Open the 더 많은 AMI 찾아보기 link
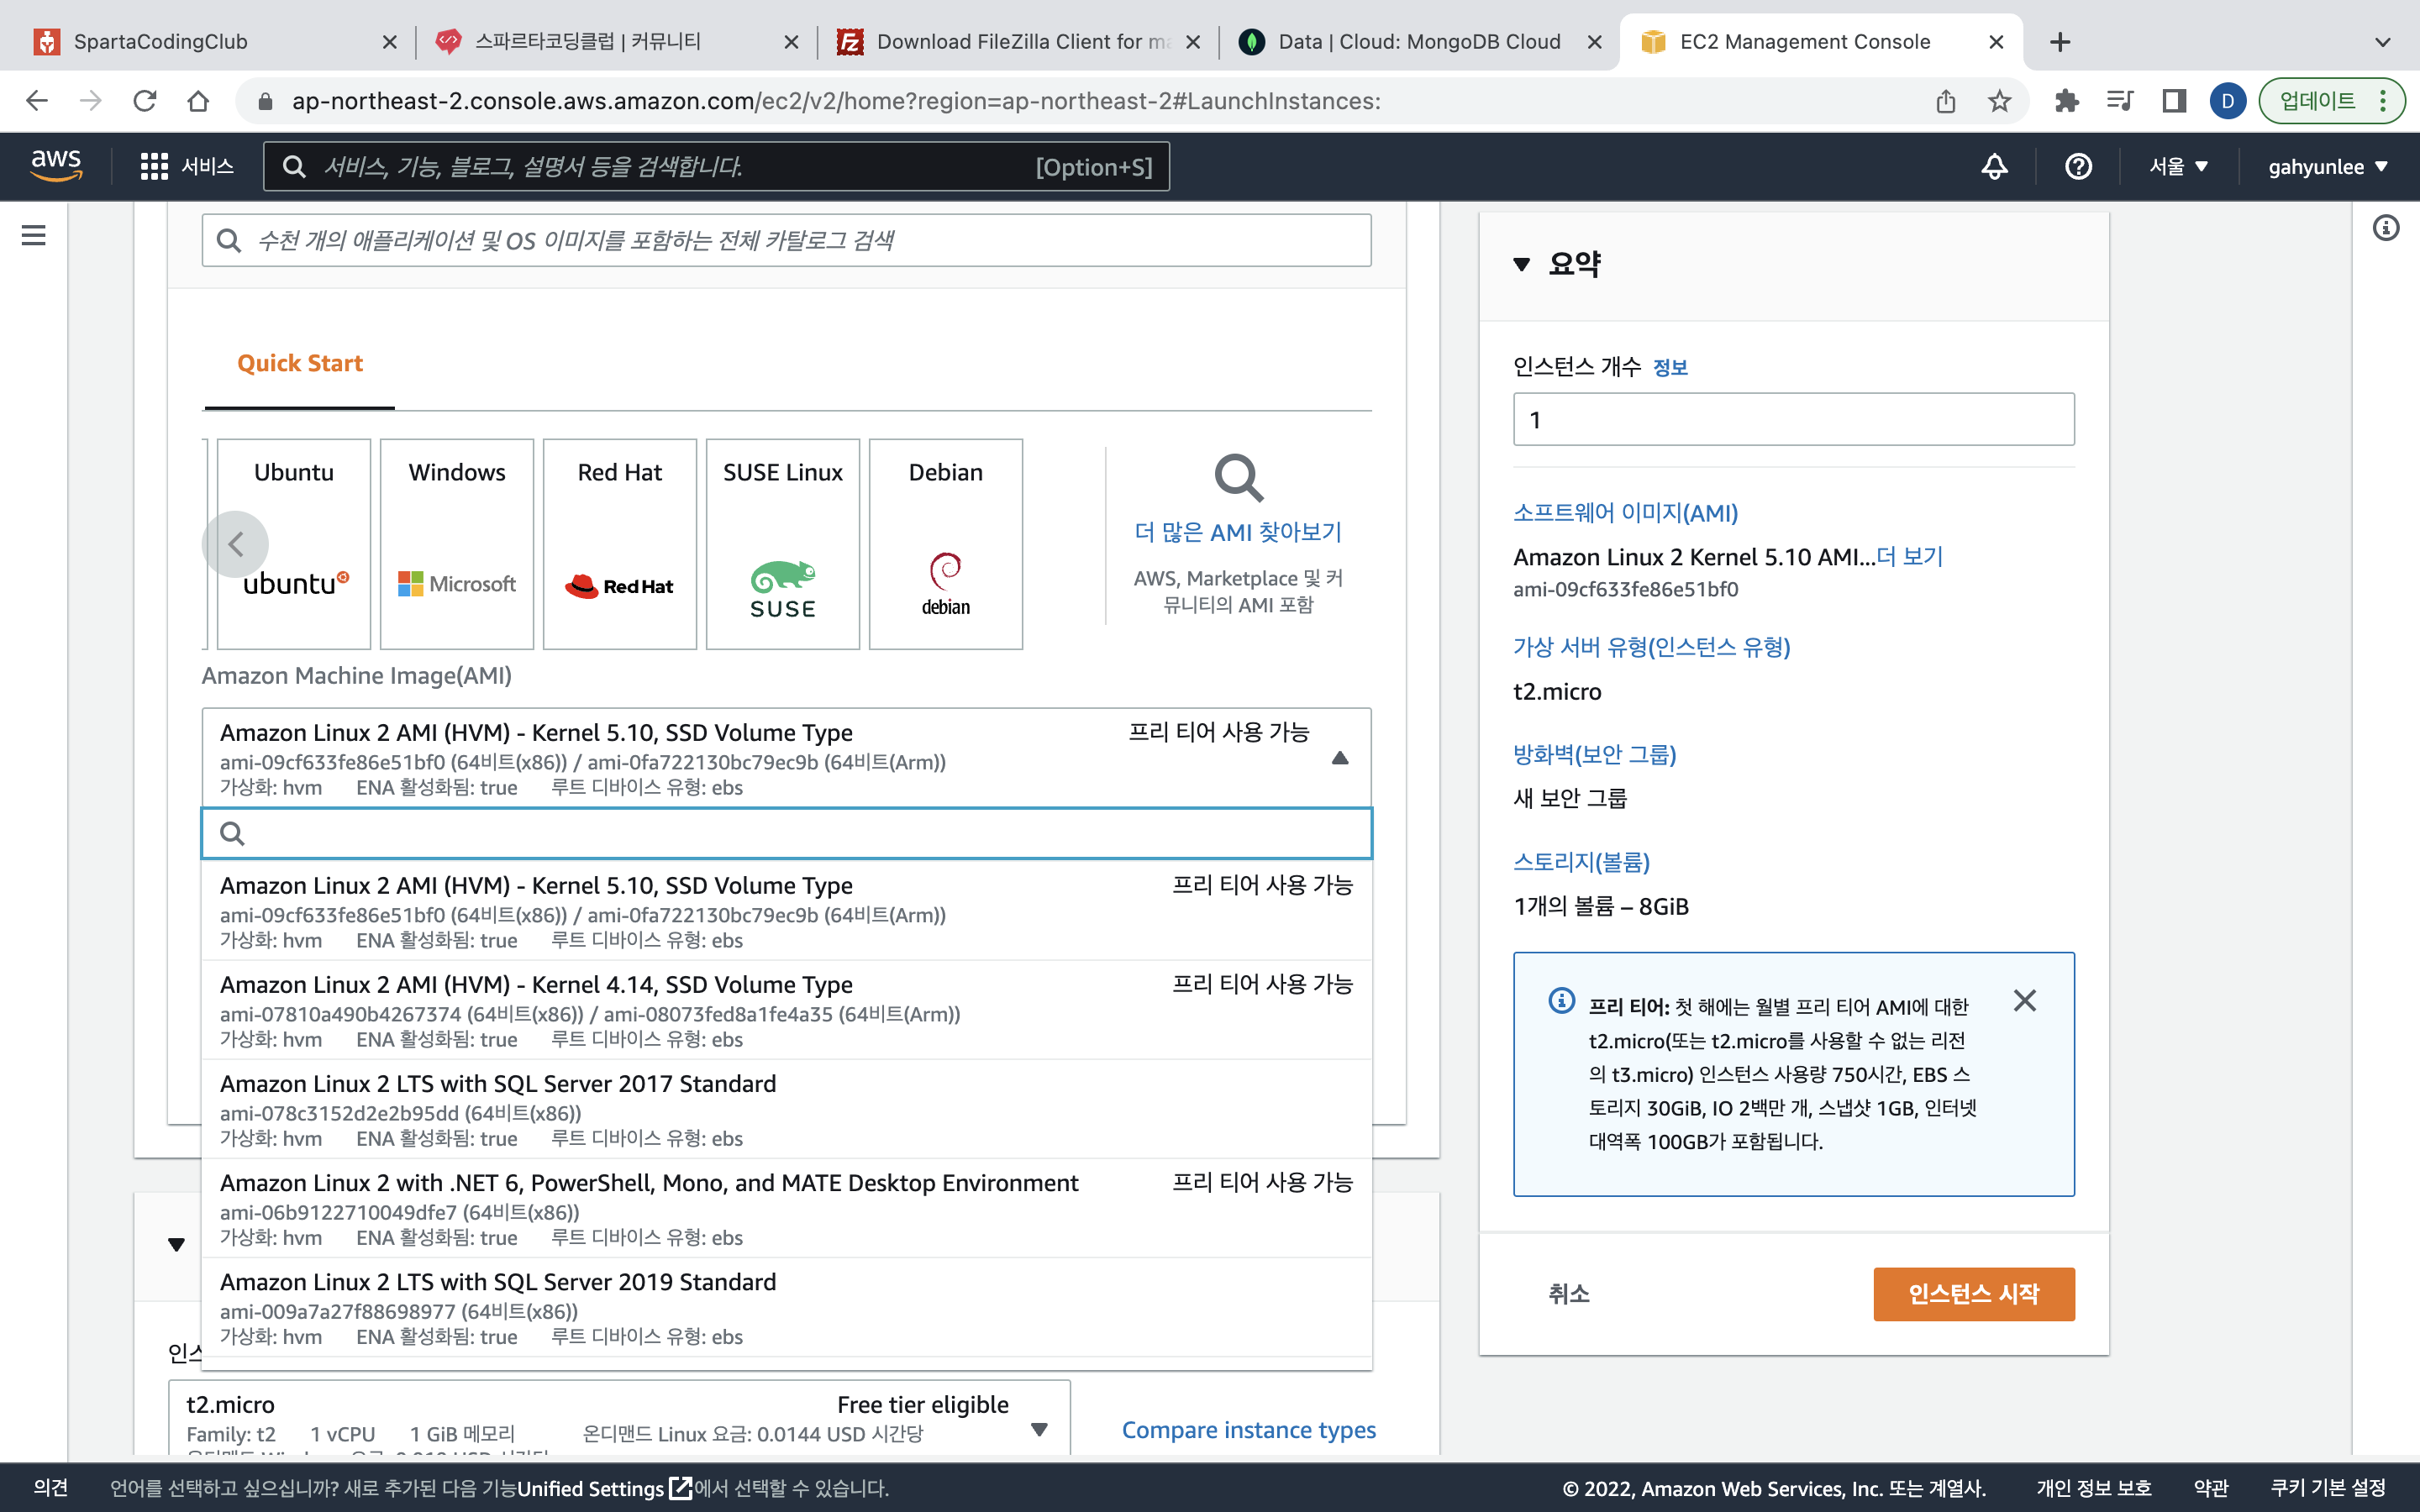This screenshot has height=1512, width=2420. [x=1238, y=532]
